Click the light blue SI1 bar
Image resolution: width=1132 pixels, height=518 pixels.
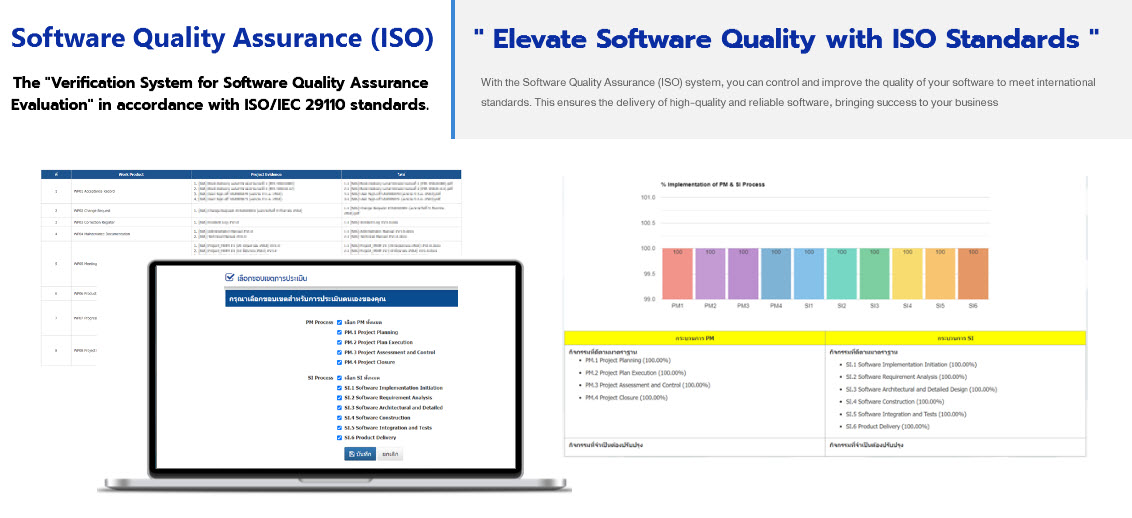pyautogui.click(x=809, y=273)
